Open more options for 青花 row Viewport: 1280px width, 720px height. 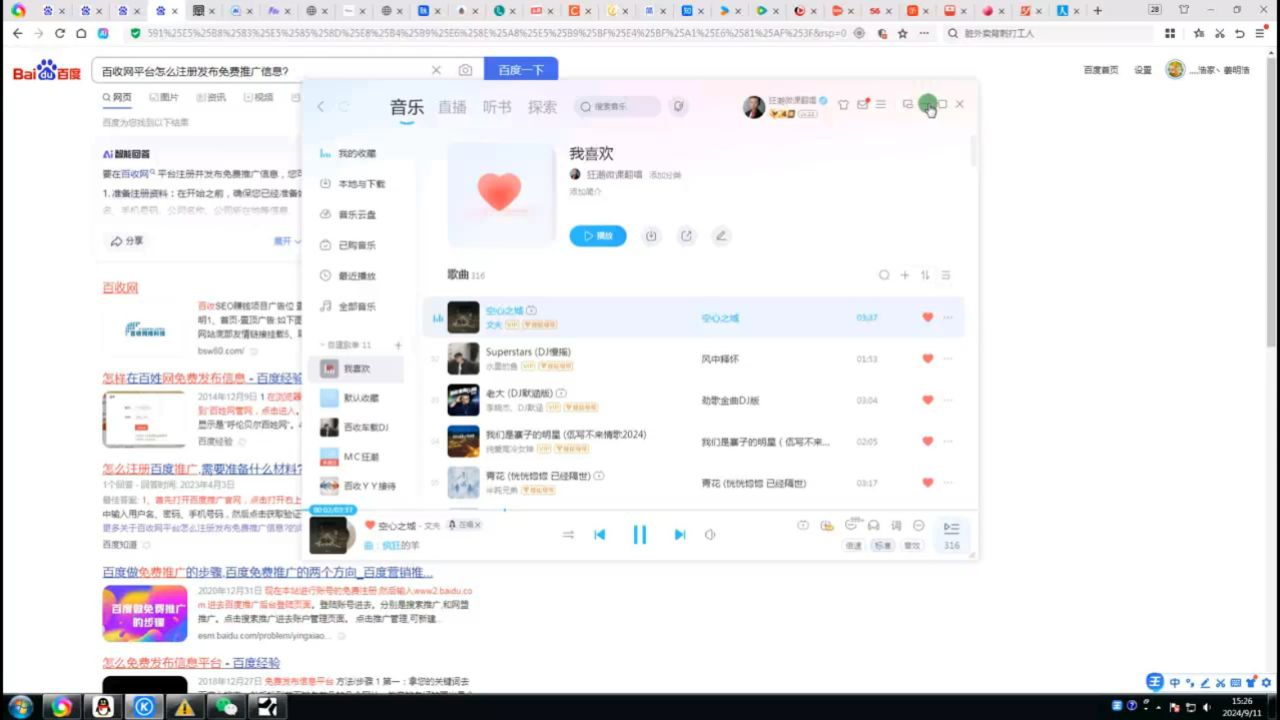click(x=948, y=482)
